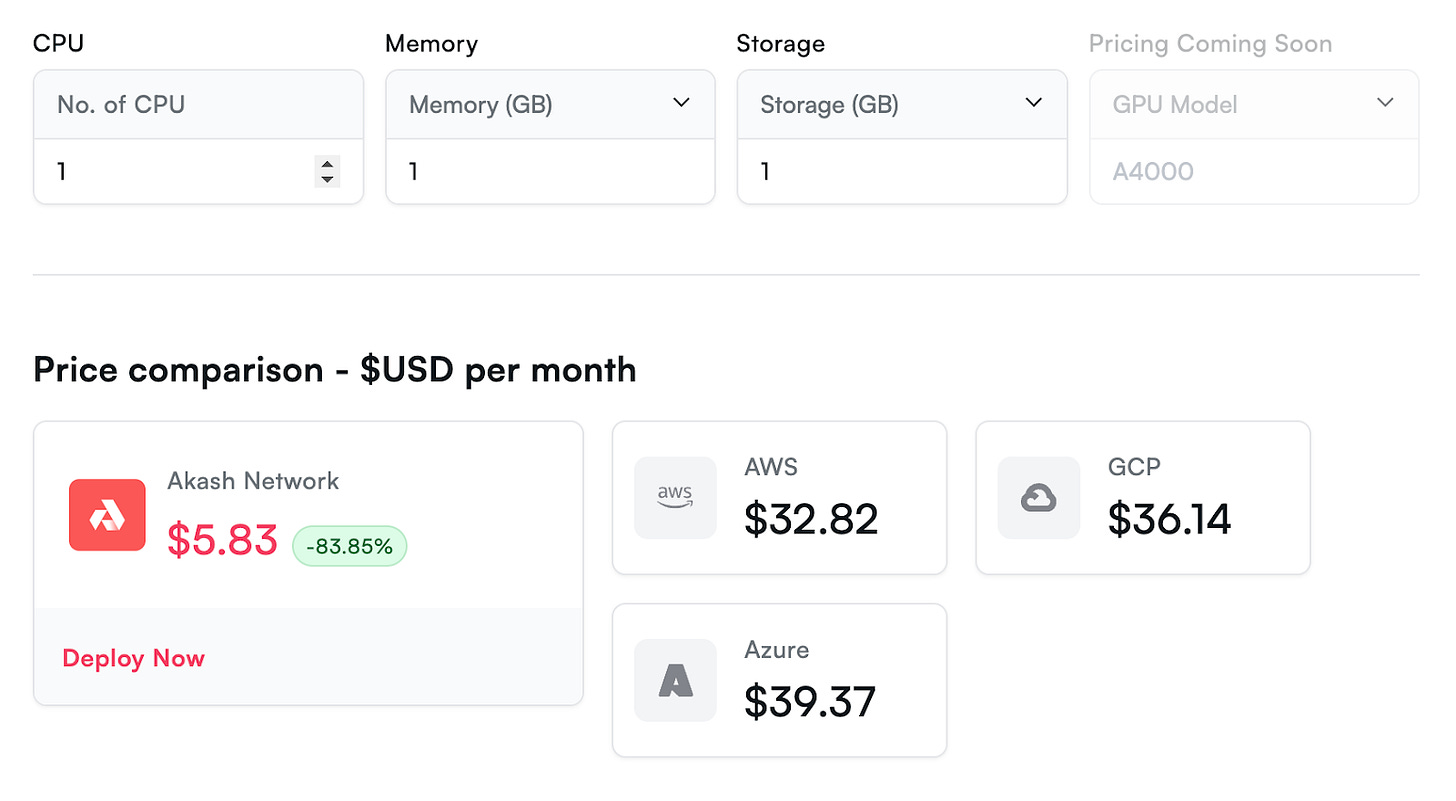Click the Pricing Coming Soon label
Viewport: 1456px width, 801px height.
1210,44
